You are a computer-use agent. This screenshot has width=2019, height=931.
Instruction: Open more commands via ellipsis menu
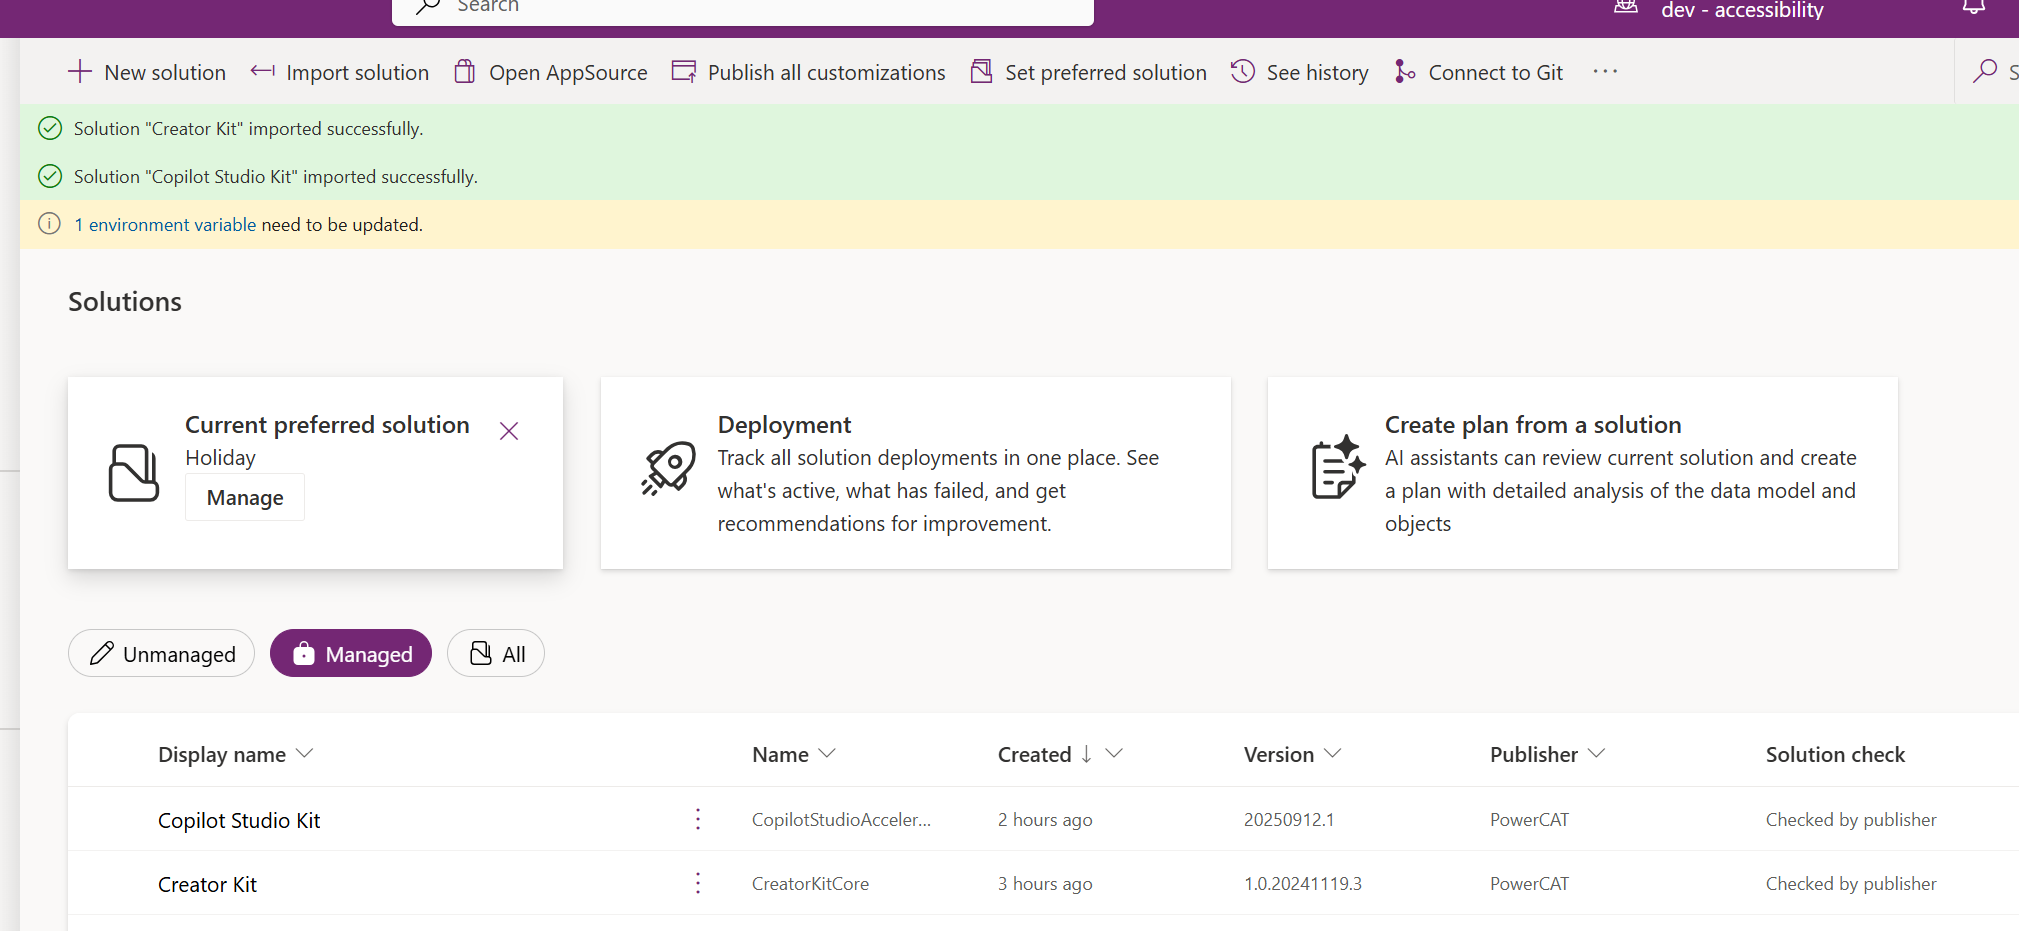click(x=1604, y=71)
